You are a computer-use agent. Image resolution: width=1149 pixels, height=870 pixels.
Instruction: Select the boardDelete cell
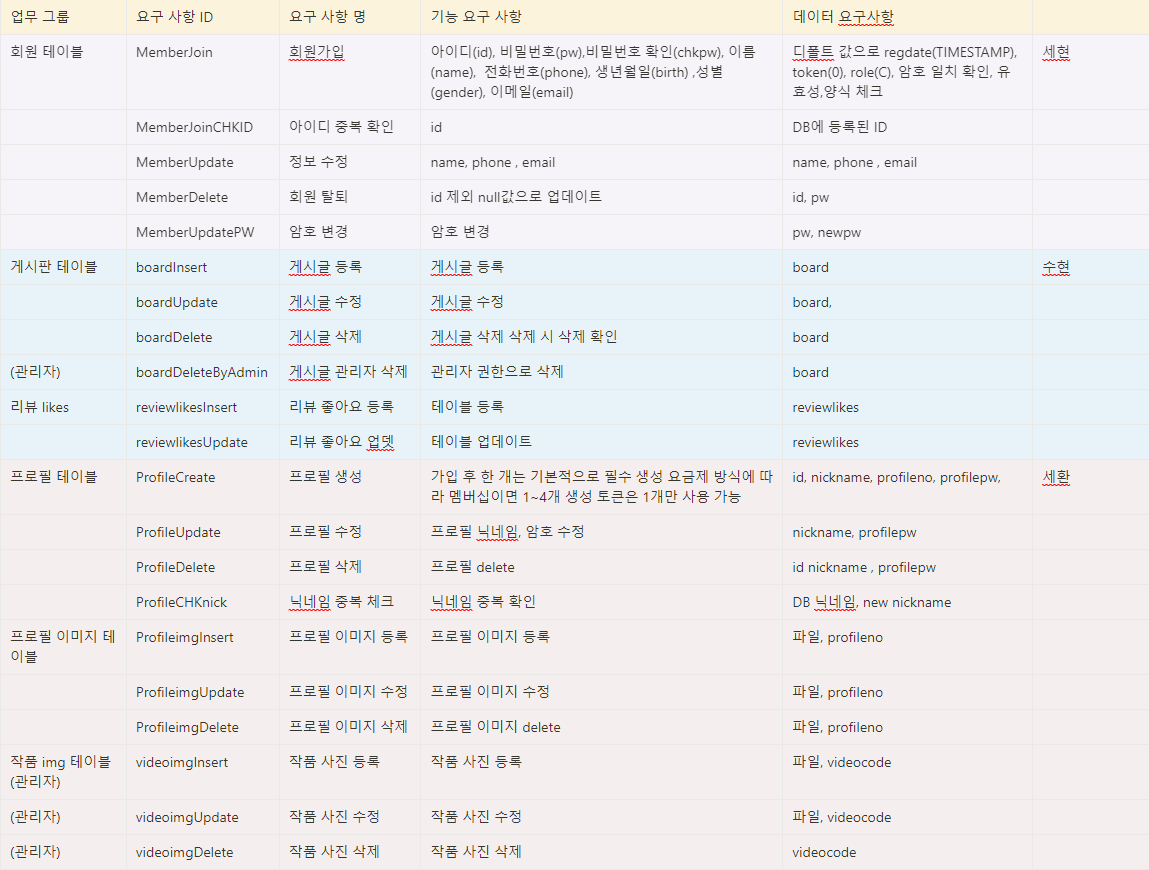tap(202, 337)
